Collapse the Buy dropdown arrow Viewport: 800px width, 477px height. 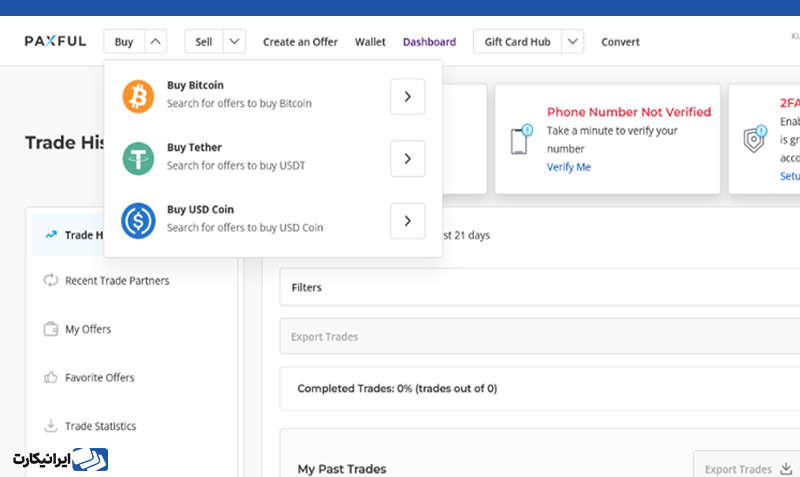tap(156, 41)
